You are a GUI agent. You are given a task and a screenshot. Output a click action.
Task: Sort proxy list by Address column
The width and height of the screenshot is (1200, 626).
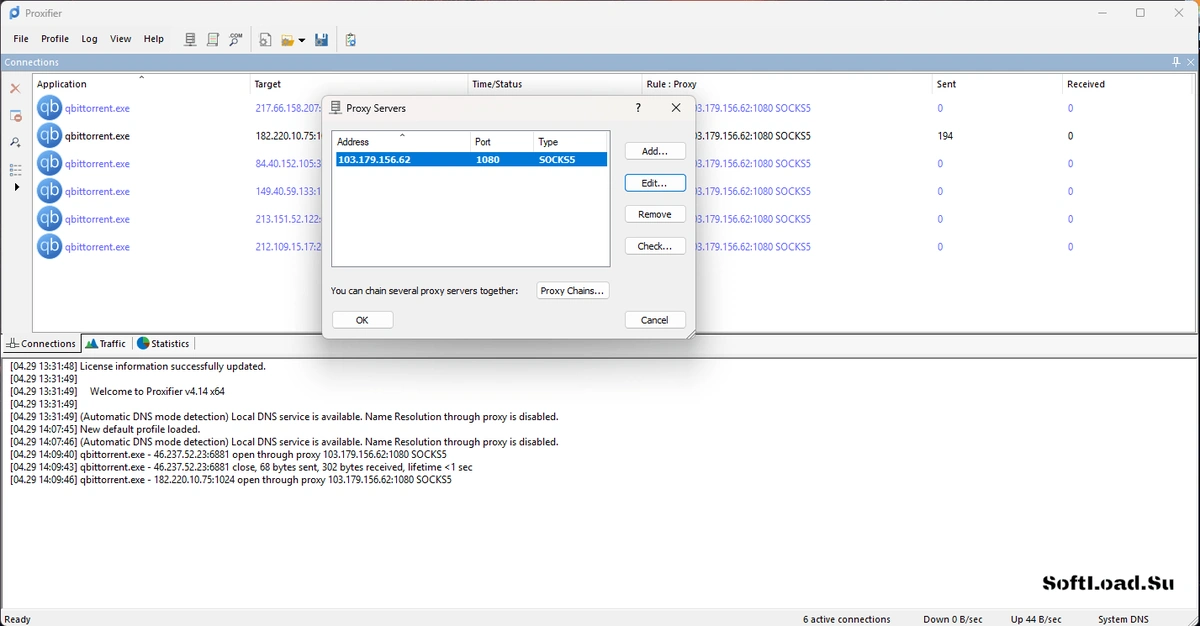click(402, 142)
